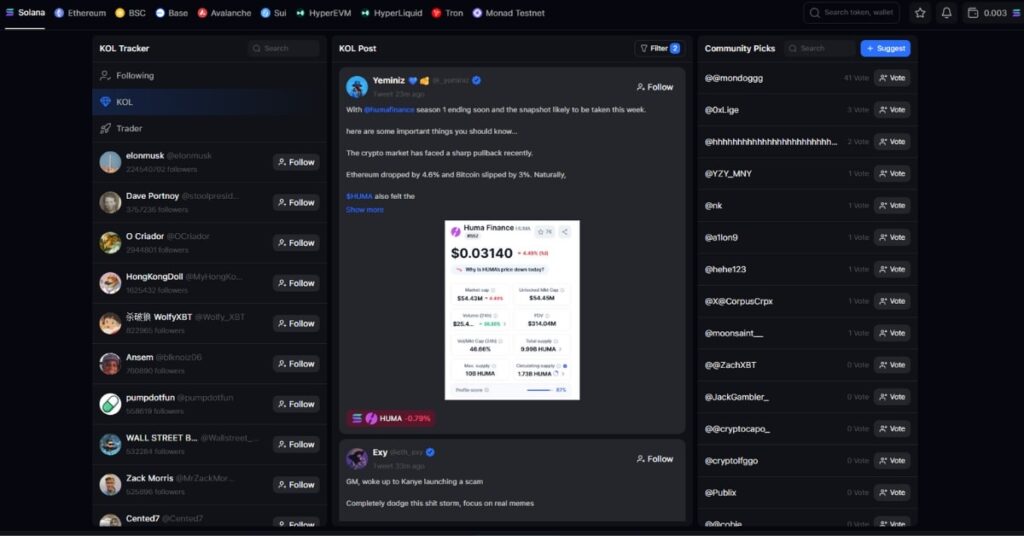Open O Criador avatar
This screenshot has height=536, width=1024.
click(110, 243)
